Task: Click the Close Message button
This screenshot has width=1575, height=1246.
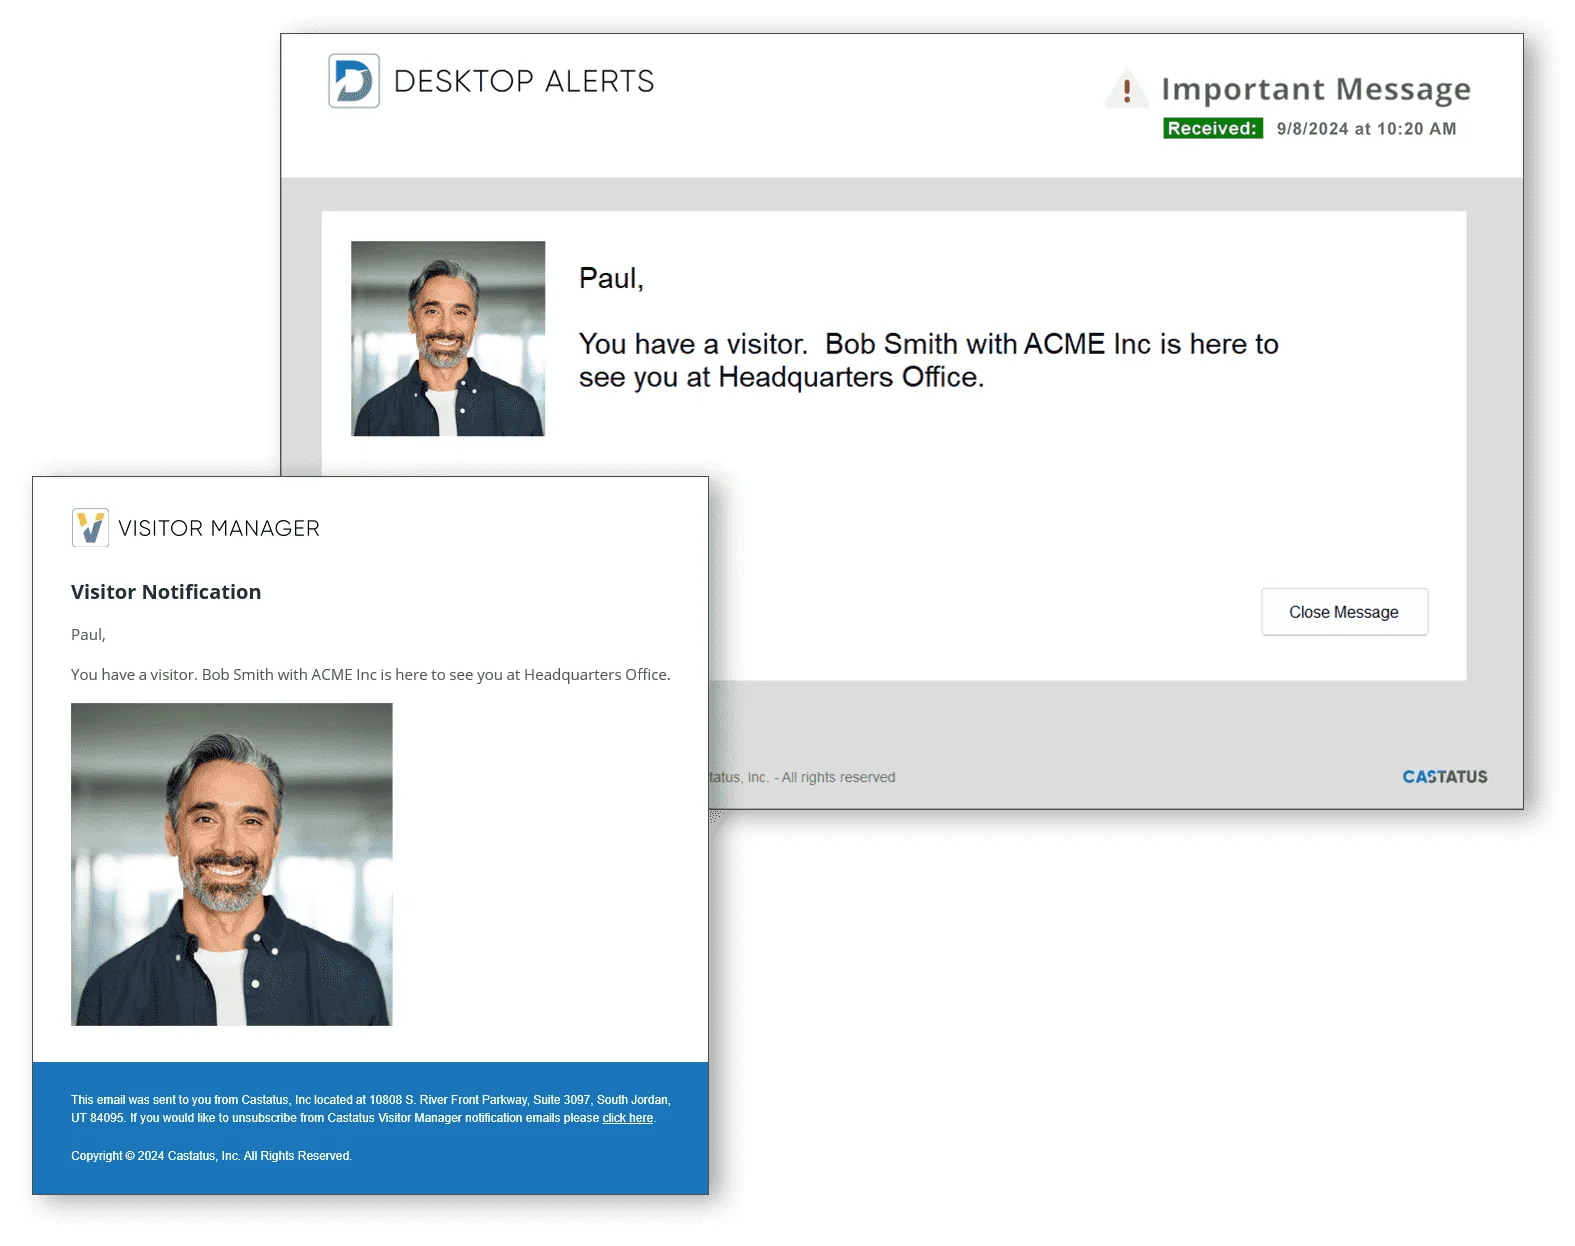Action: 1344,612
